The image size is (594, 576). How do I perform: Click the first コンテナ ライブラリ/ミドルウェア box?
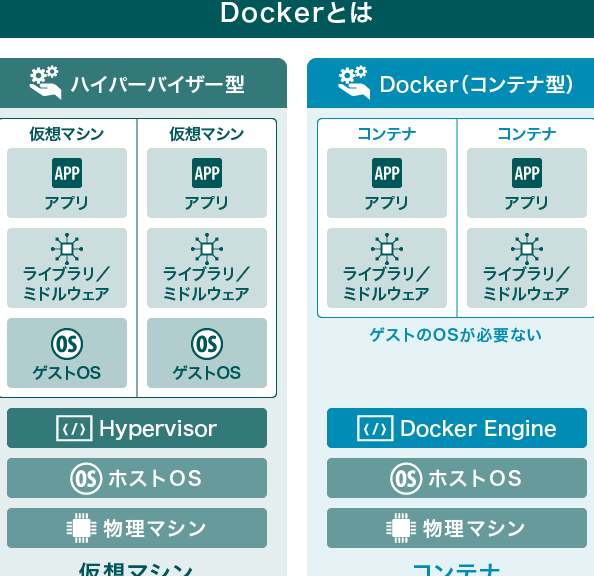[387, 268]
